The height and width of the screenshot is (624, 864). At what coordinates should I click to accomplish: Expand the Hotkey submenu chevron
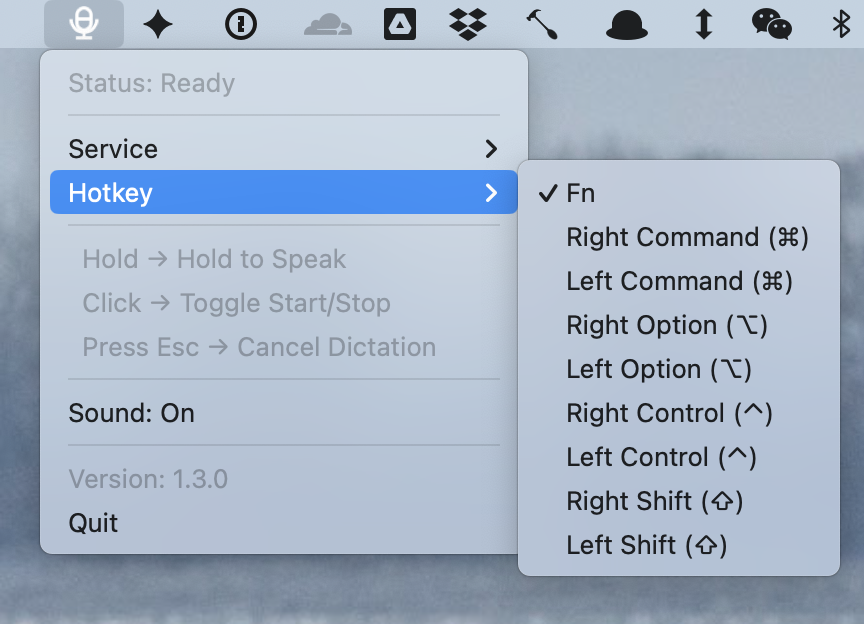(491, 193)
